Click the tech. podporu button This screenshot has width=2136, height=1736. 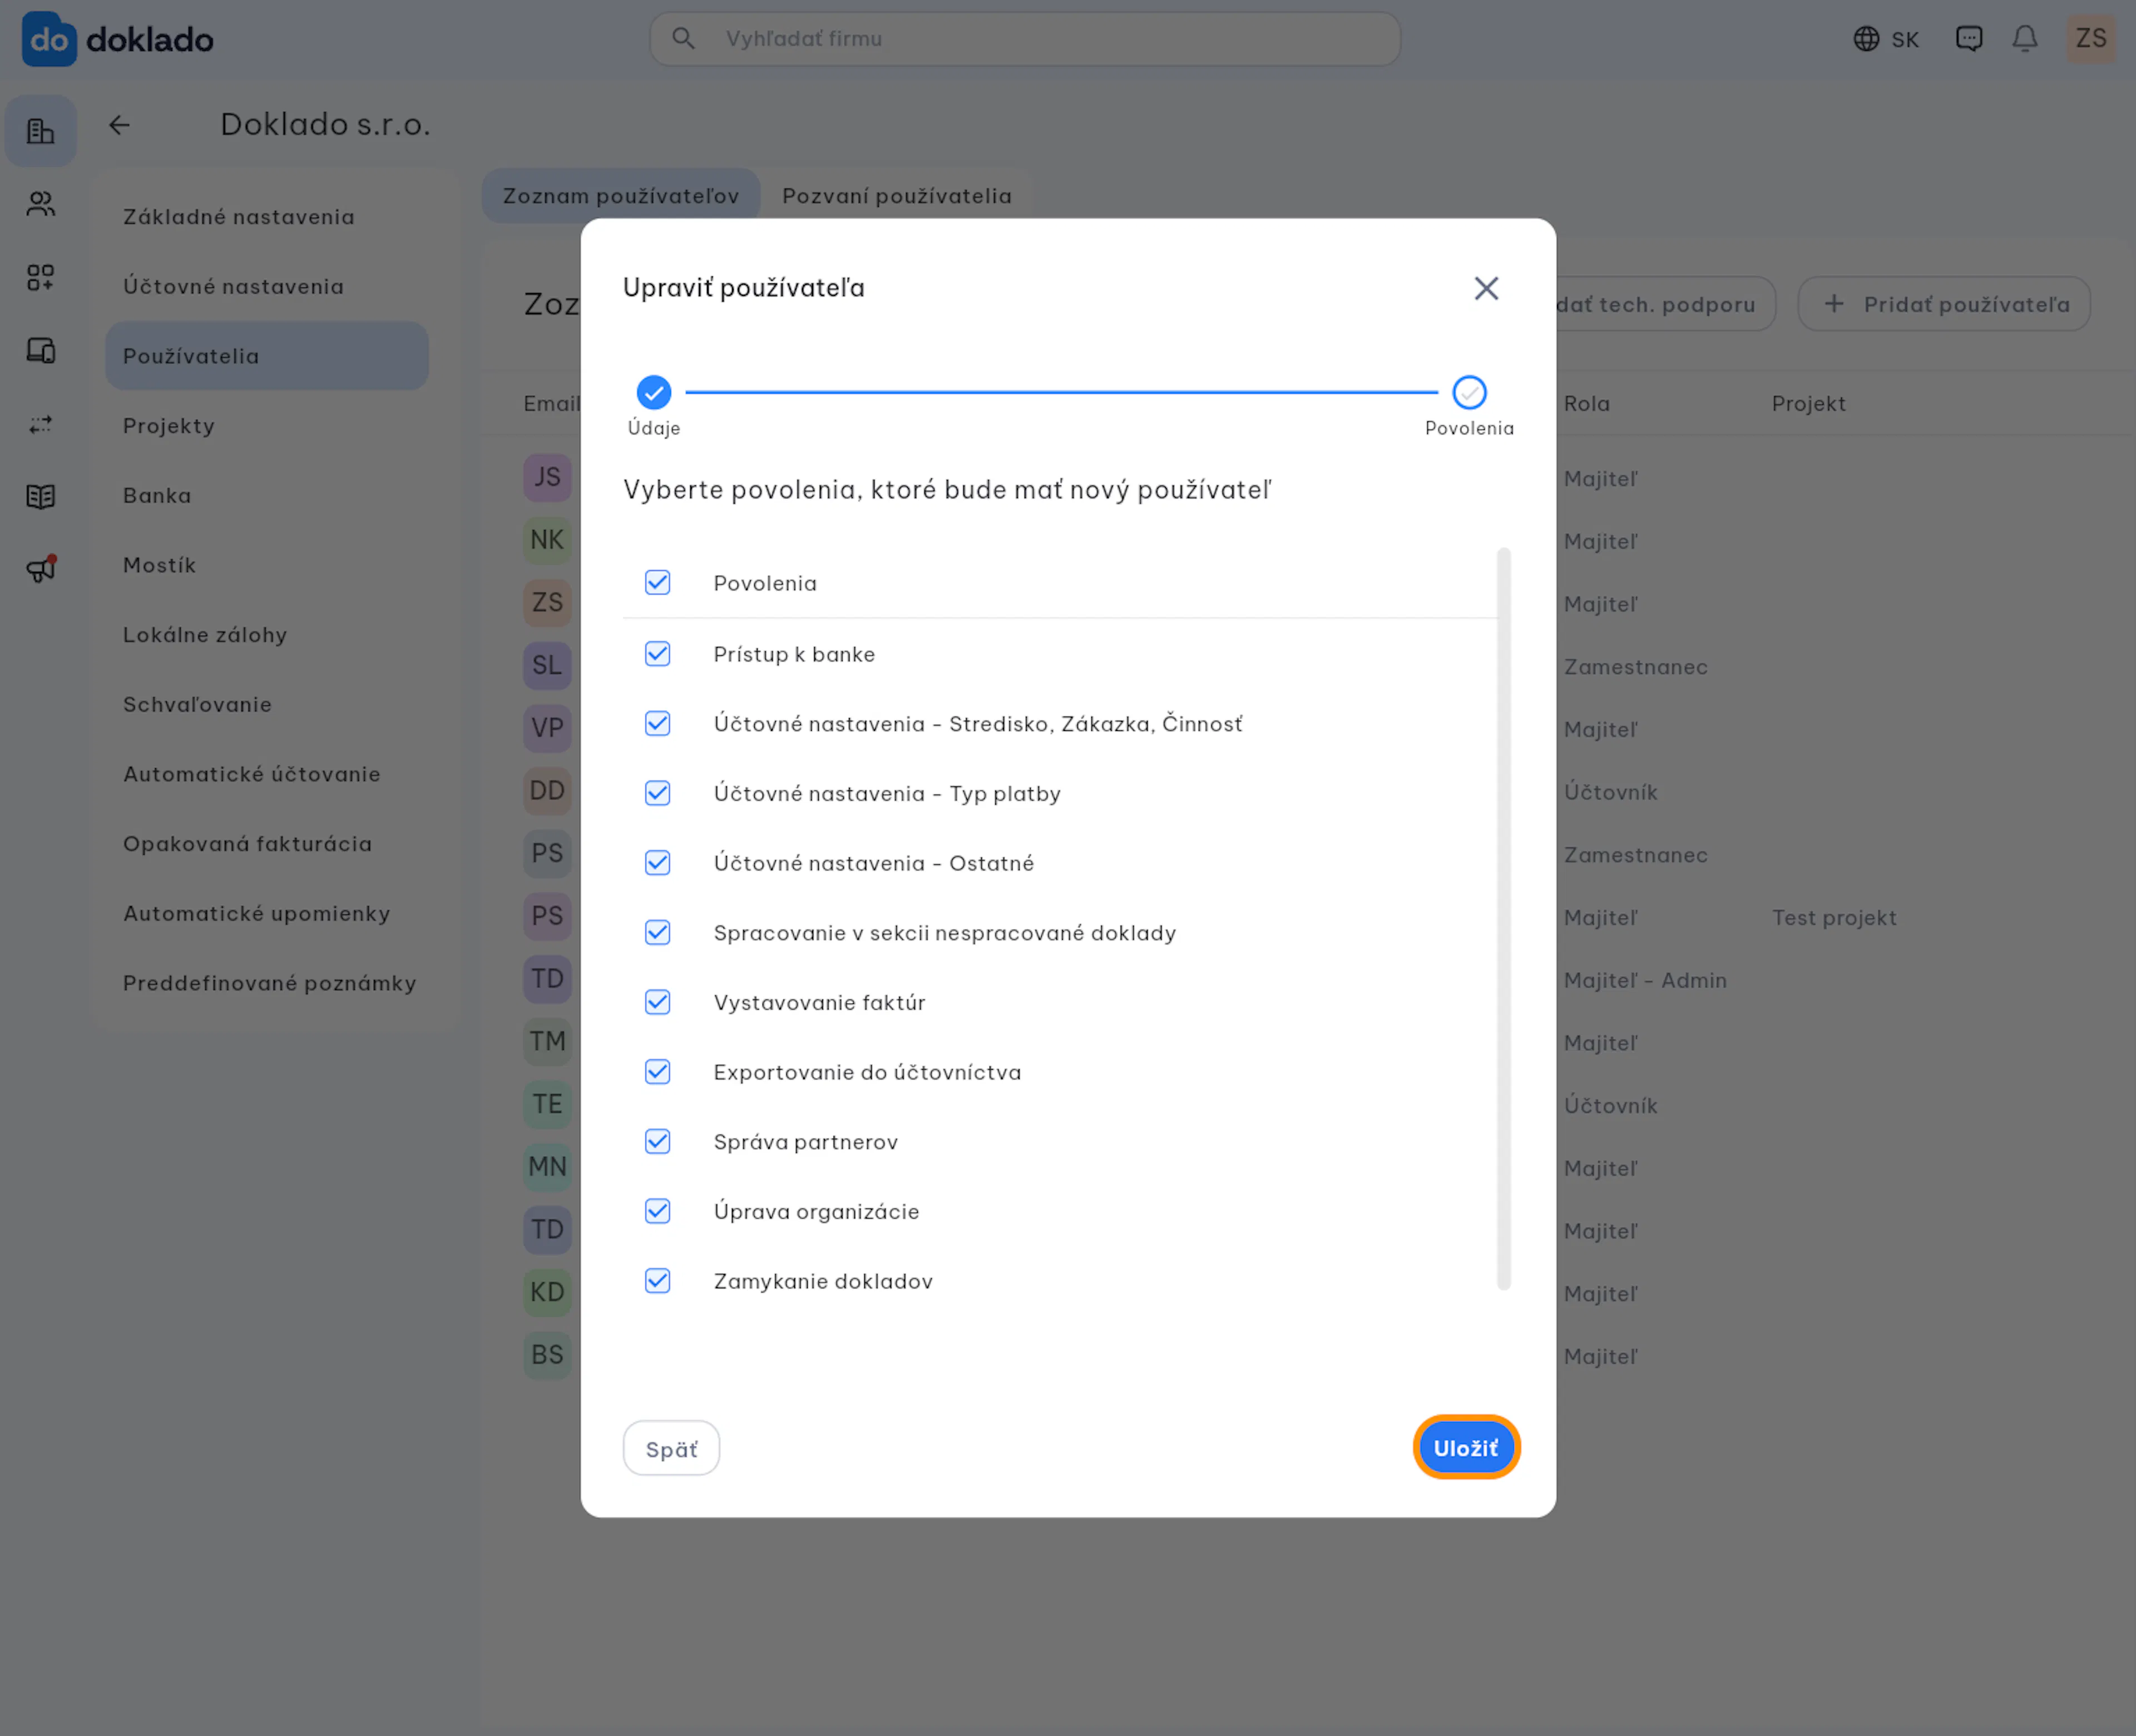click(x=1665, y=304)
